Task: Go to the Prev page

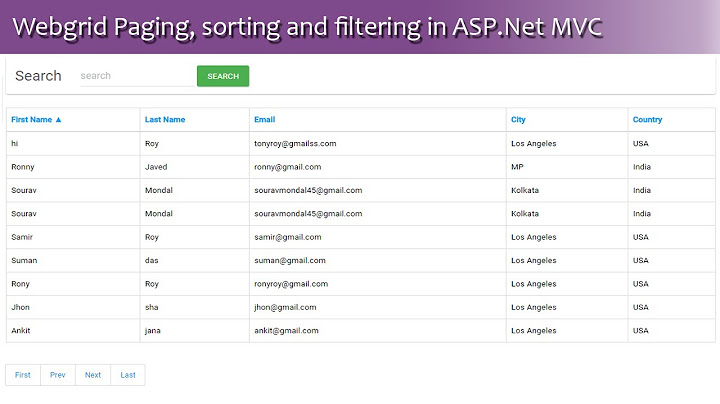Action: [x=58, y=375]
